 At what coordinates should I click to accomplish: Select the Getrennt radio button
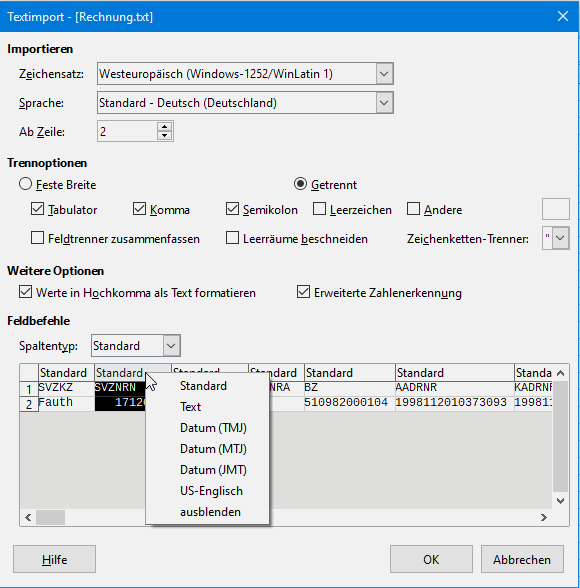300,184
